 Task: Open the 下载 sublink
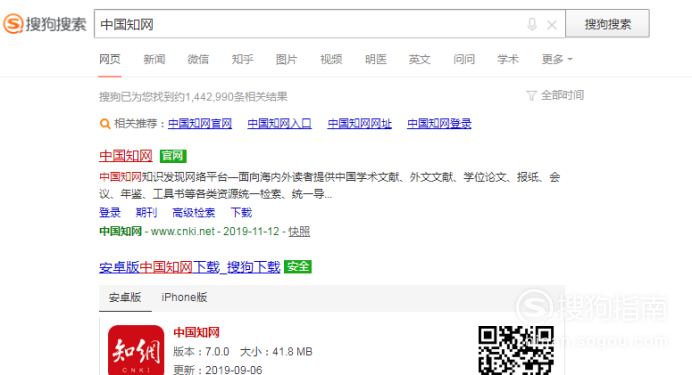[241, 213]
